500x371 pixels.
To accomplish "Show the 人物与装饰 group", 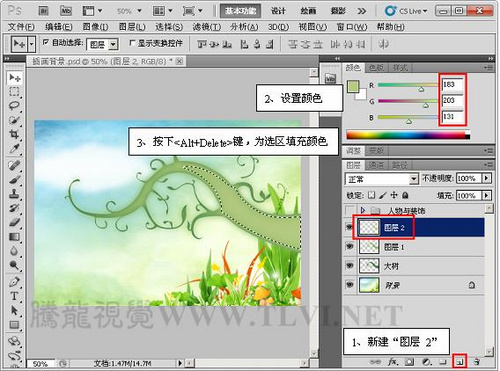I will click(x=349, y=210).
